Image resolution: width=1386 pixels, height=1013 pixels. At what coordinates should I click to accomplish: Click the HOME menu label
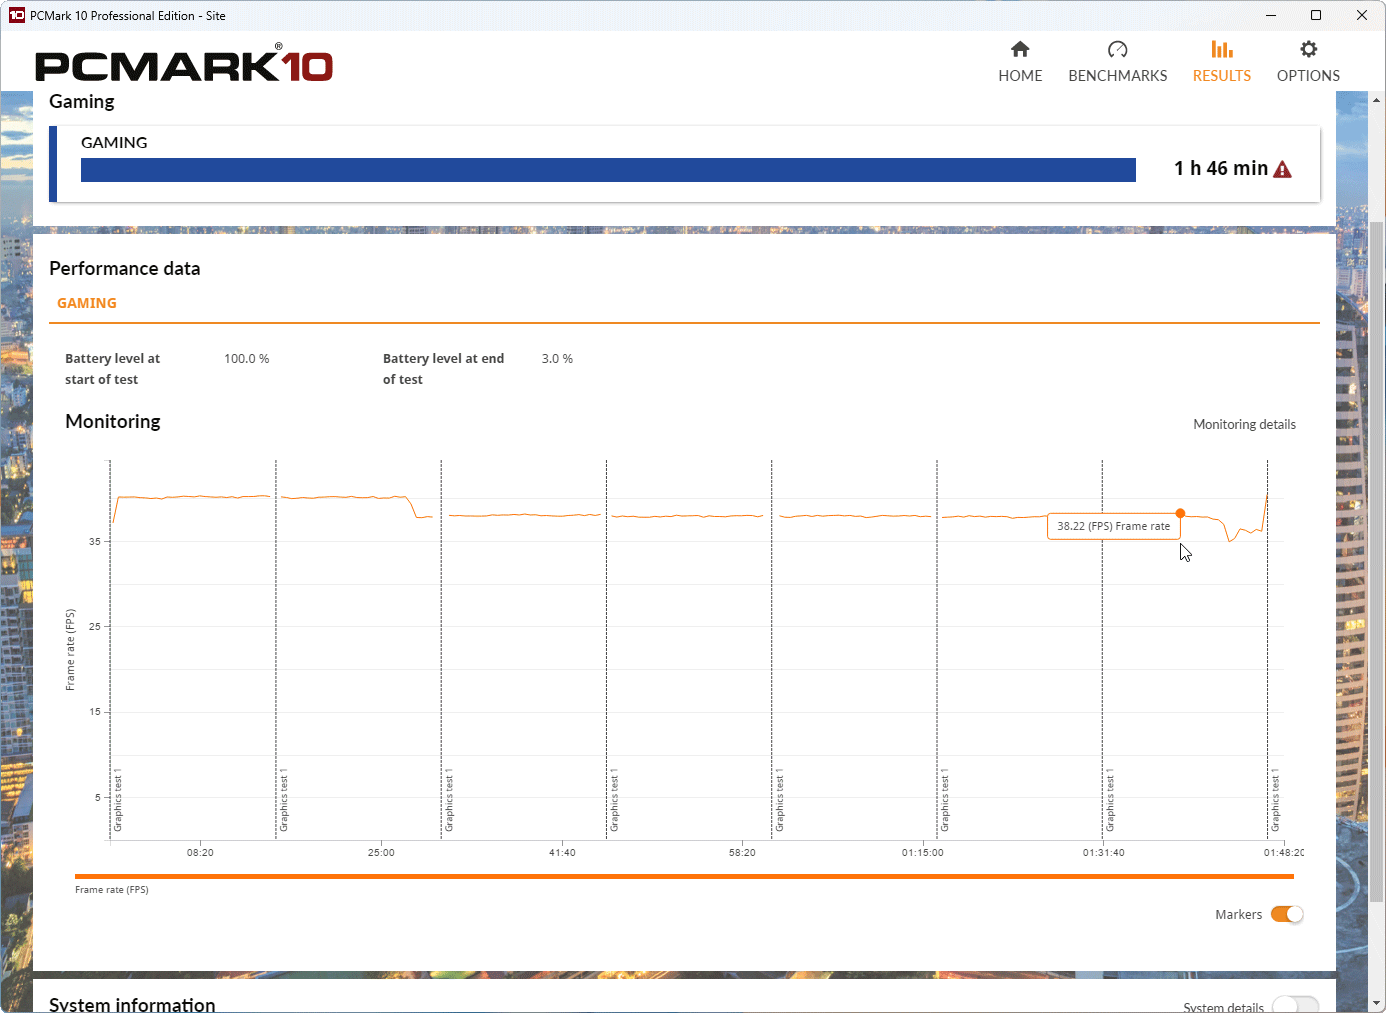[1020, 76]
